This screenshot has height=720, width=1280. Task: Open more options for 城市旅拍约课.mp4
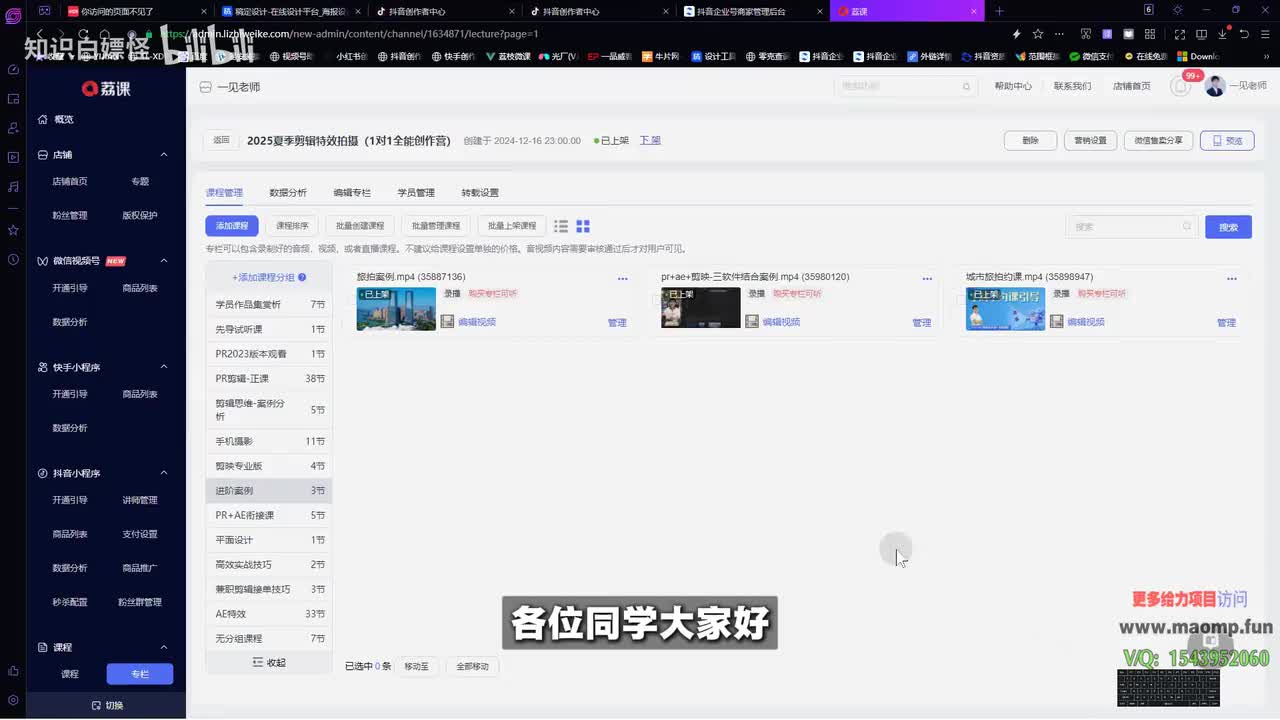tap(1232, 278)
